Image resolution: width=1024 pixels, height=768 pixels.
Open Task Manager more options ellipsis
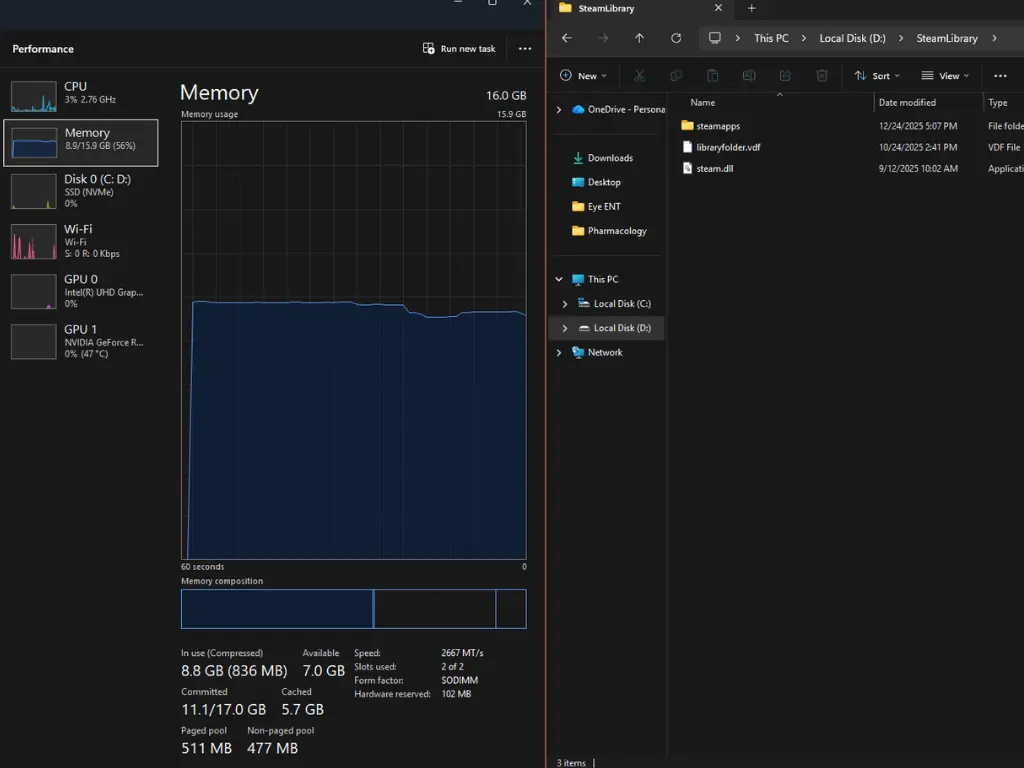[524, 48]
